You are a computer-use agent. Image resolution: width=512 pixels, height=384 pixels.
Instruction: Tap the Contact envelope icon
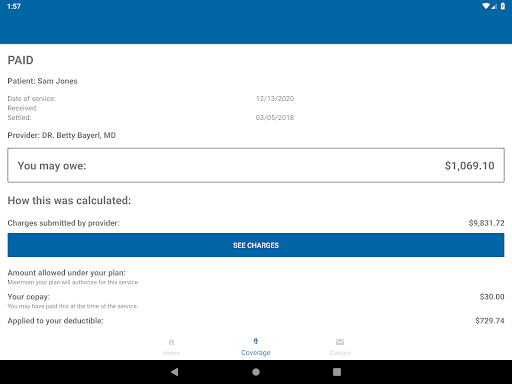tap(340, 342)
